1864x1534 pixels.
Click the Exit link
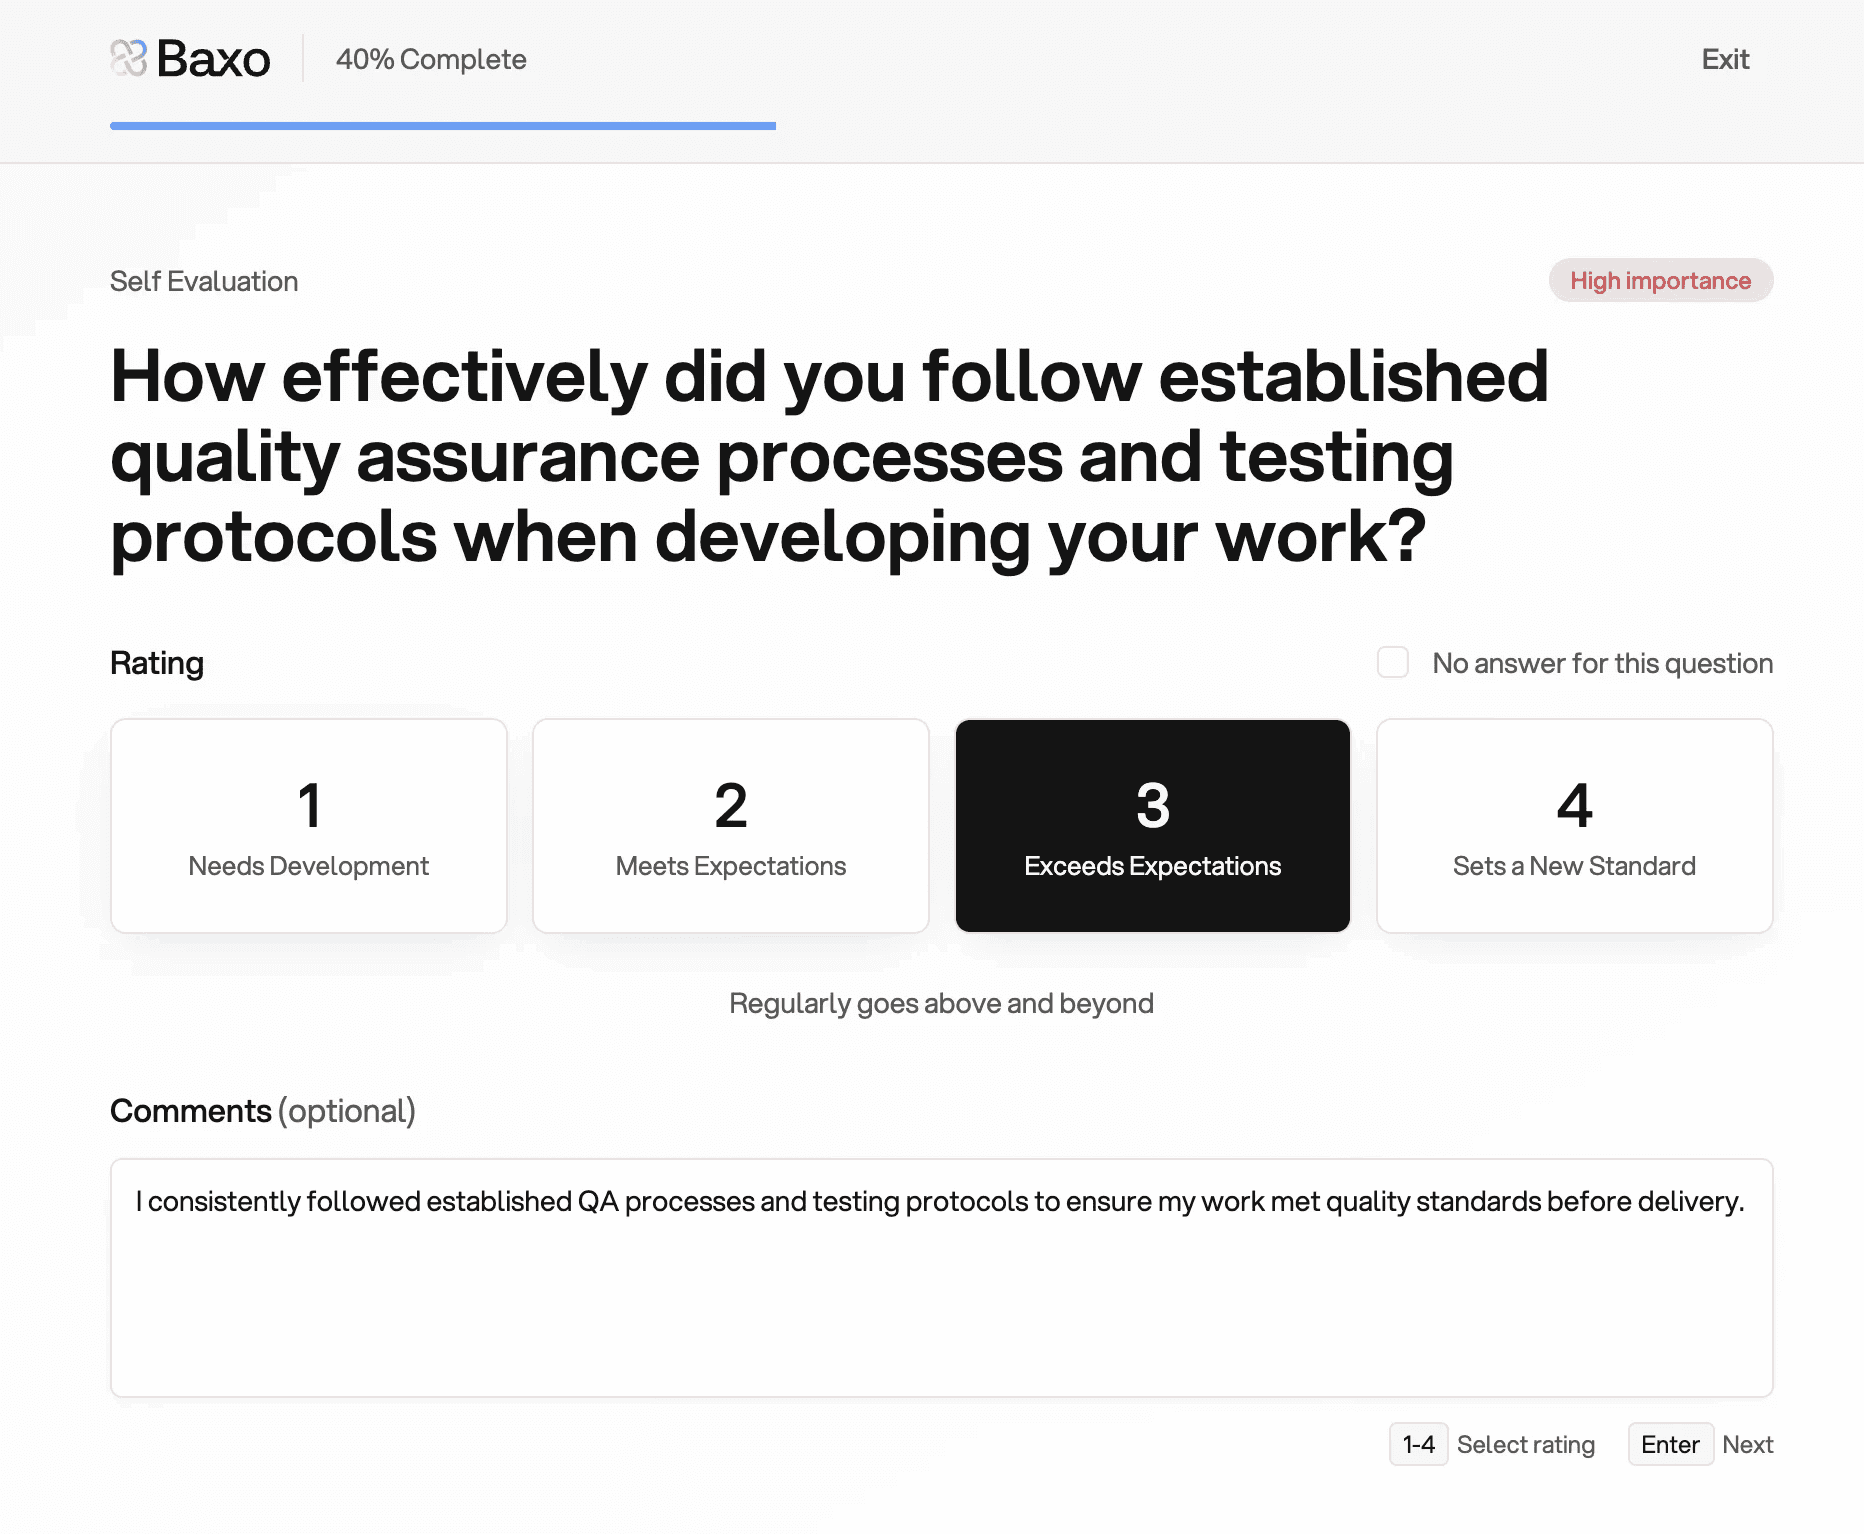pyautogui.click(x=1724, y=59)
